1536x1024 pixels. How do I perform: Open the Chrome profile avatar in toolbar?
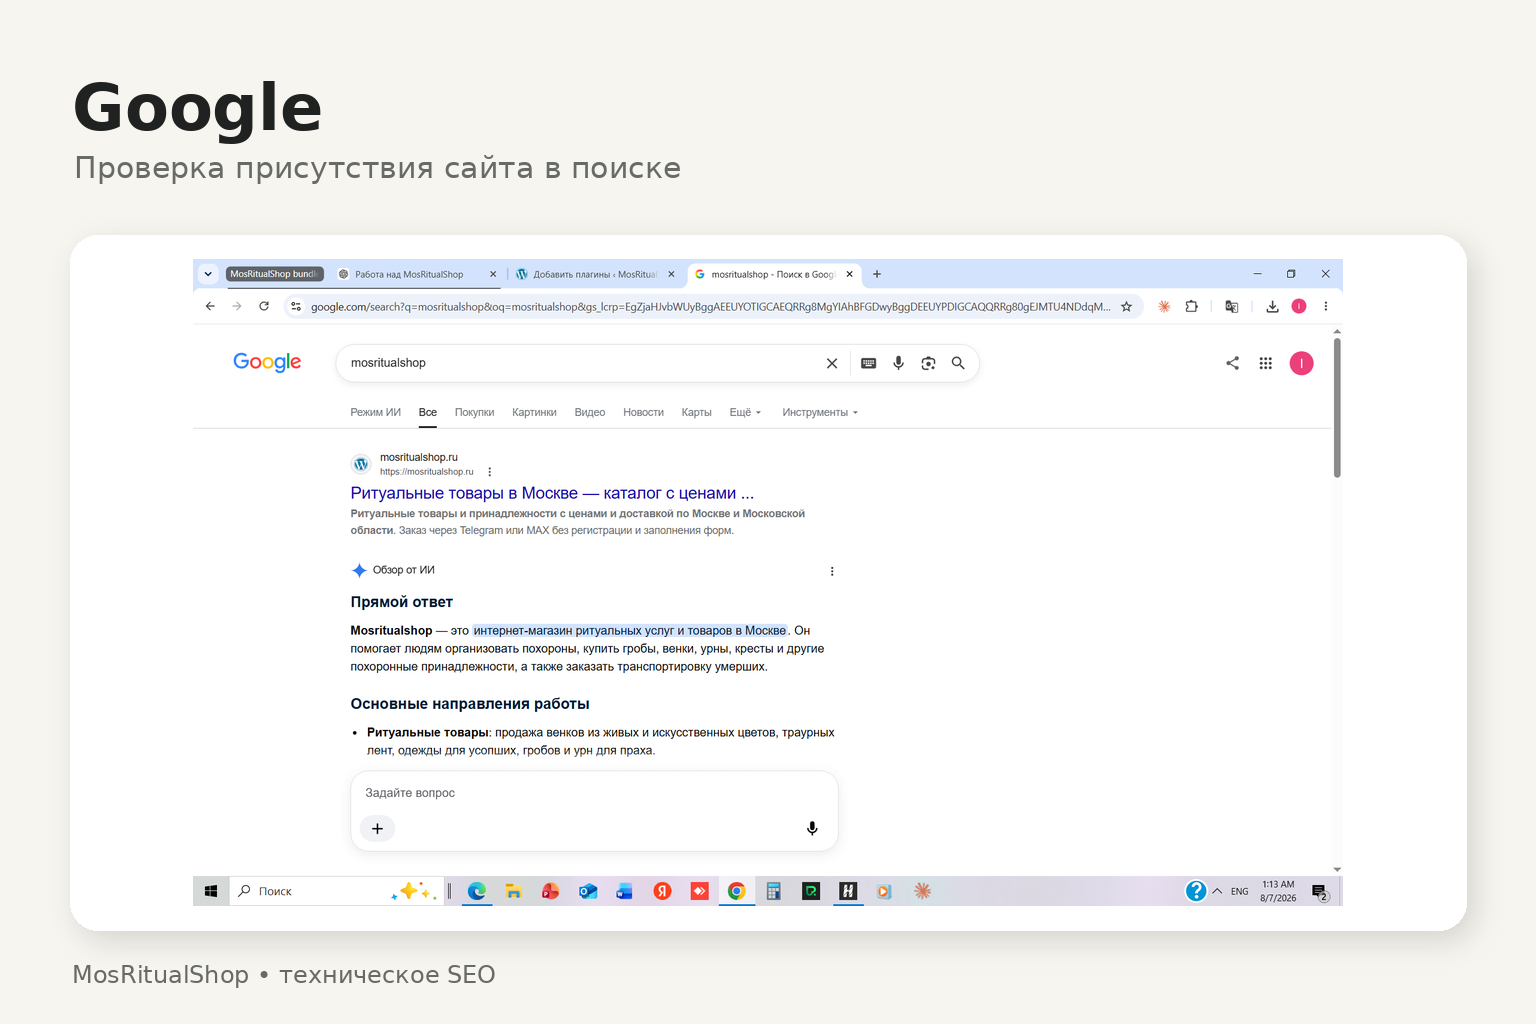point(1299,307)
